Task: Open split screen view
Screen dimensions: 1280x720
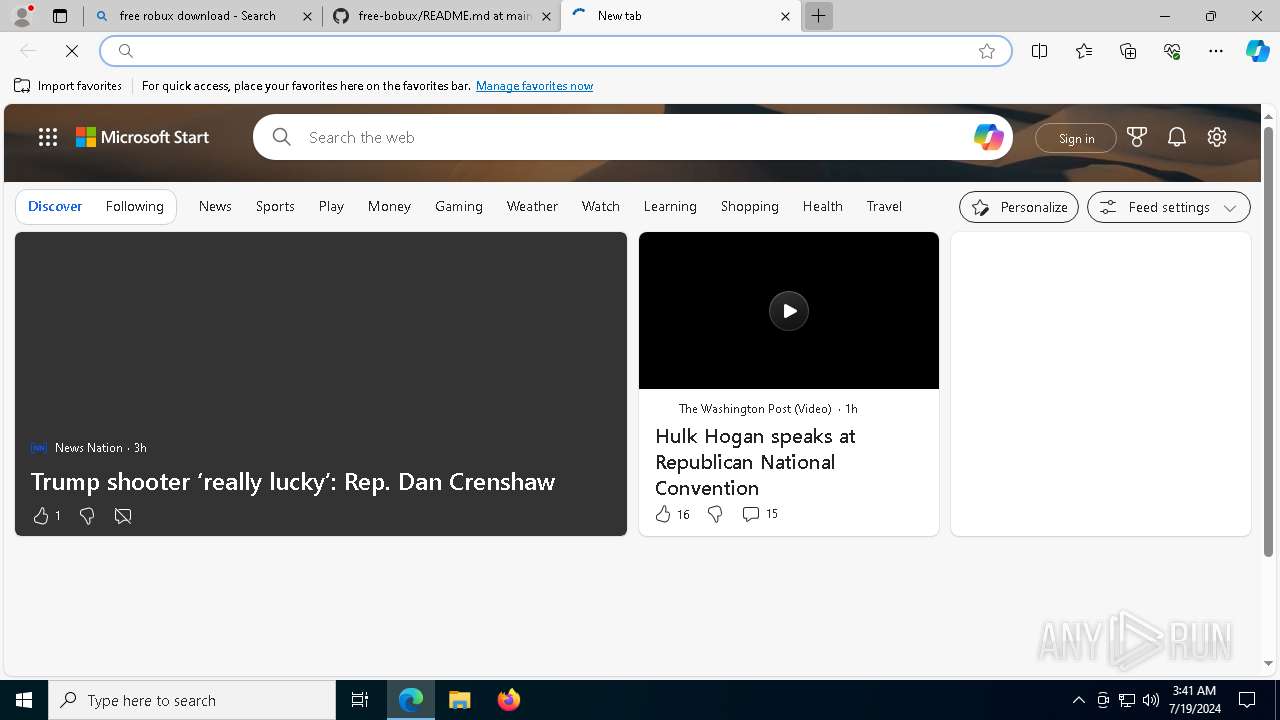Action: click(1040, 51)
